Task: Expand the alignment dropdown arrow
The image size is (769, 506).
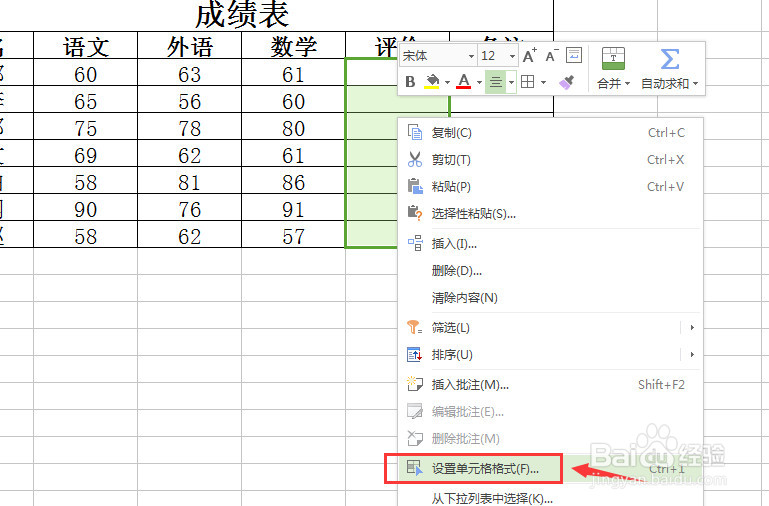Action: click(511, 82)
